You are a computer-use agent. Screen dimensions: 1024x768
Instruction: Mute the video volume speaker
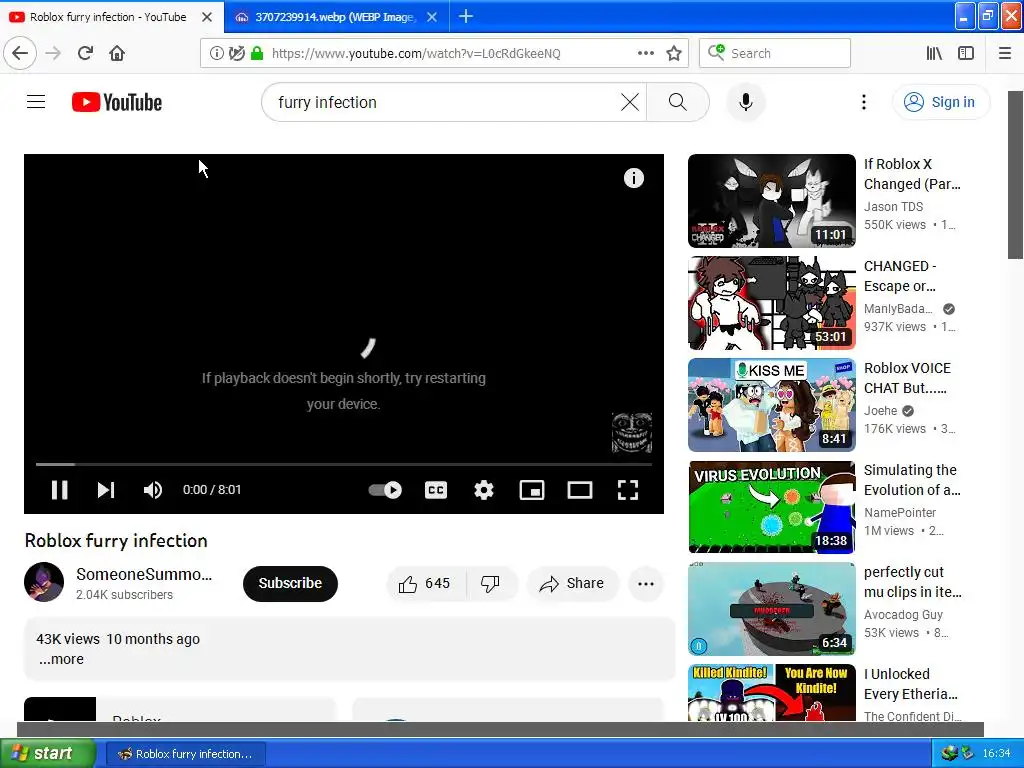(152, 490)
